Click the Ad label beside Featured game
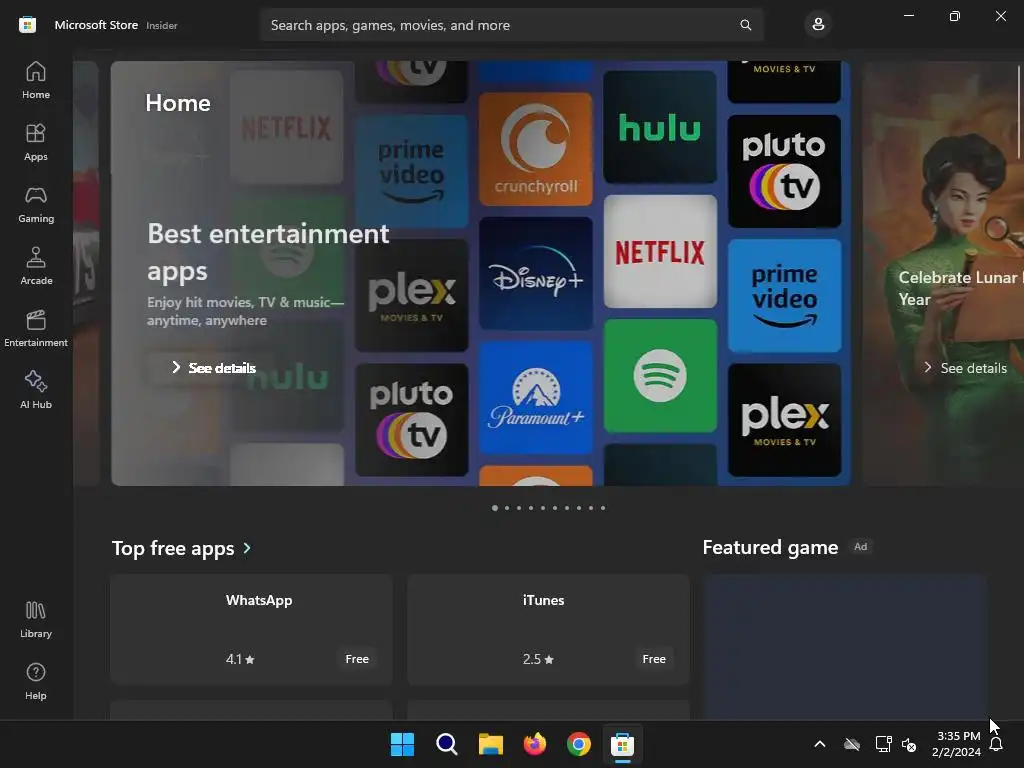Viewport: 1024px width, 768px height. coord(861,547)
